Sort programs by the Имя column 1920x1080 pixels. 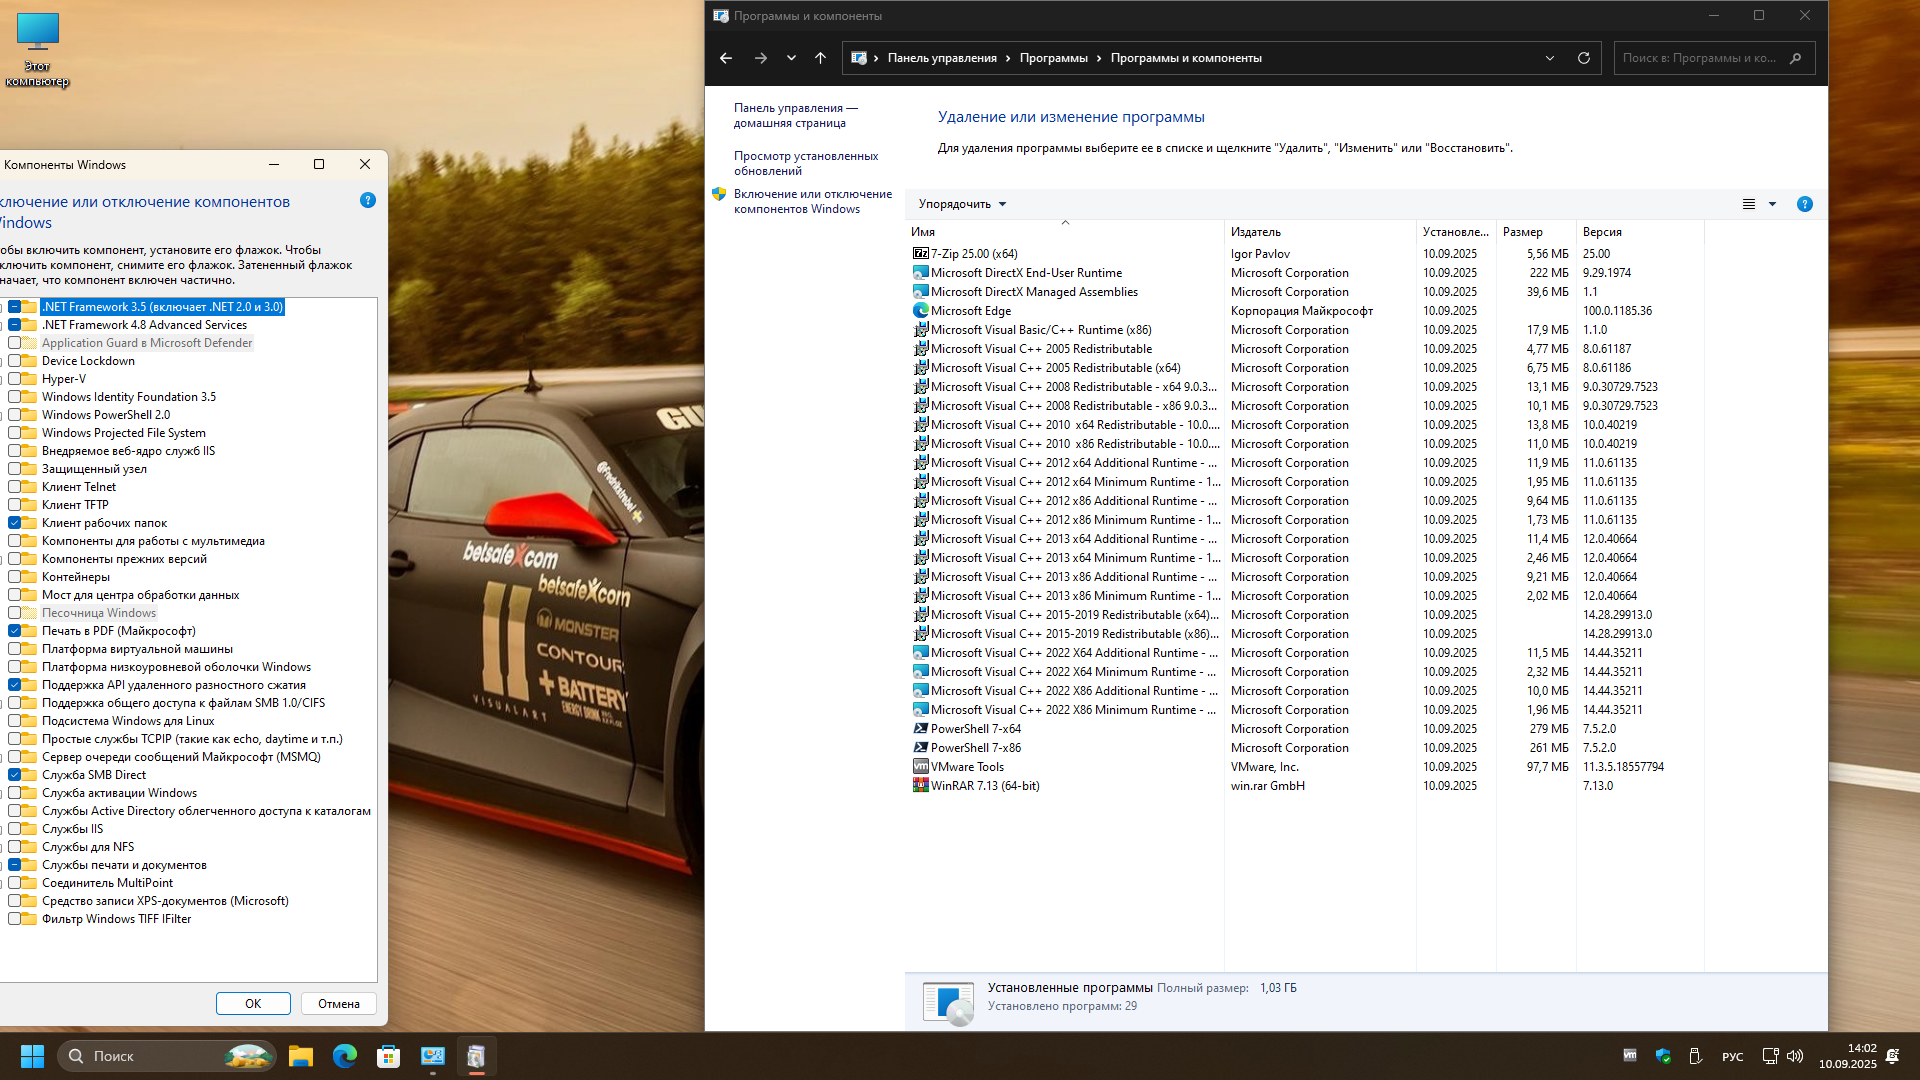coord(1064,232)
